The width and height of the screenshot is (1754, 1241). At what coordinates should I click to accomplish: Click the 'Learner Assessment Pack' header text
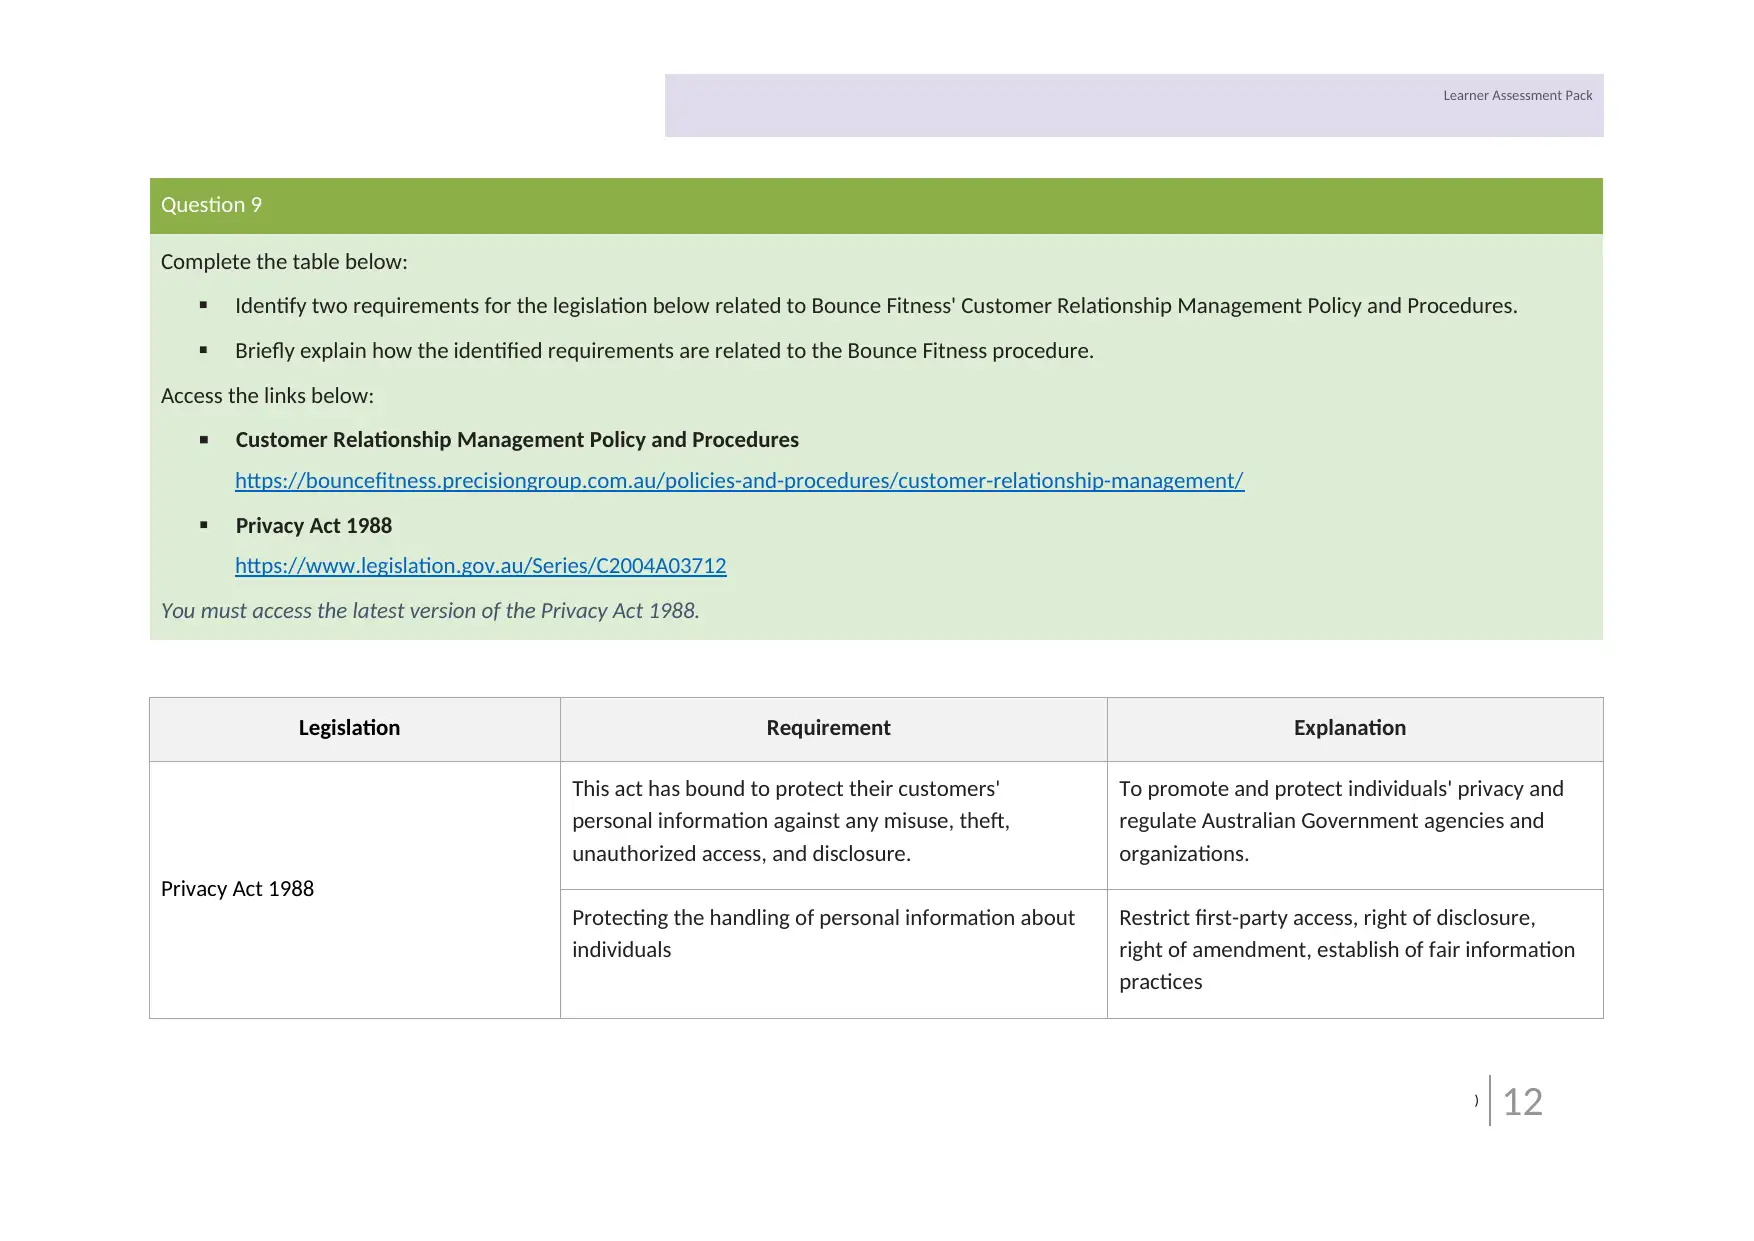click(x=1517, y=96)
